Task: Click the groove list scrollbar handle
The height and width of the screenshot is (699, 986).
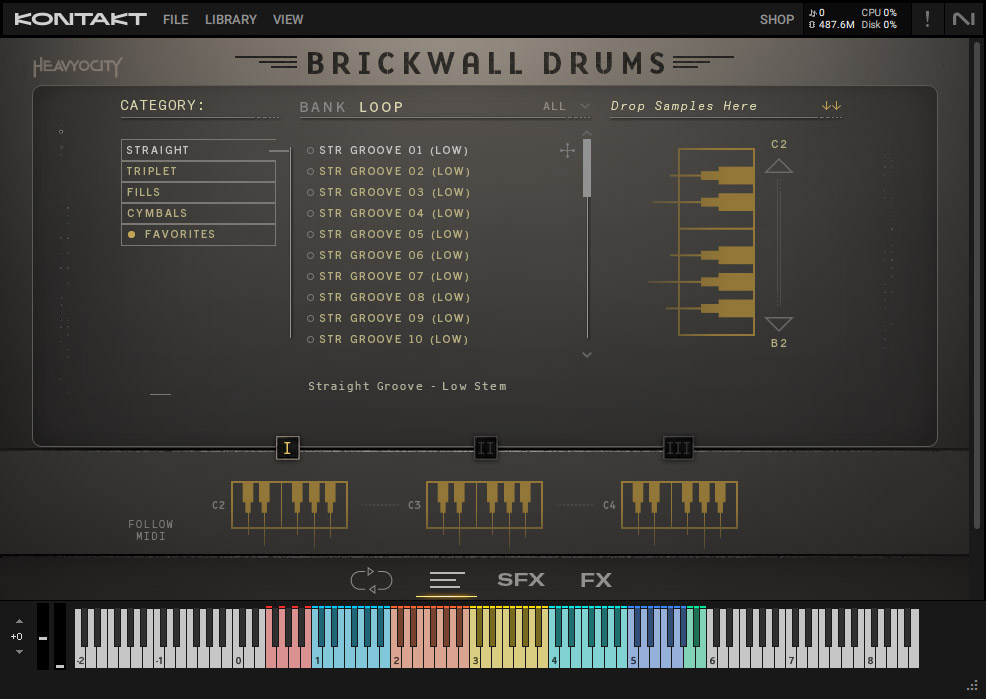Action: point(587,168)
